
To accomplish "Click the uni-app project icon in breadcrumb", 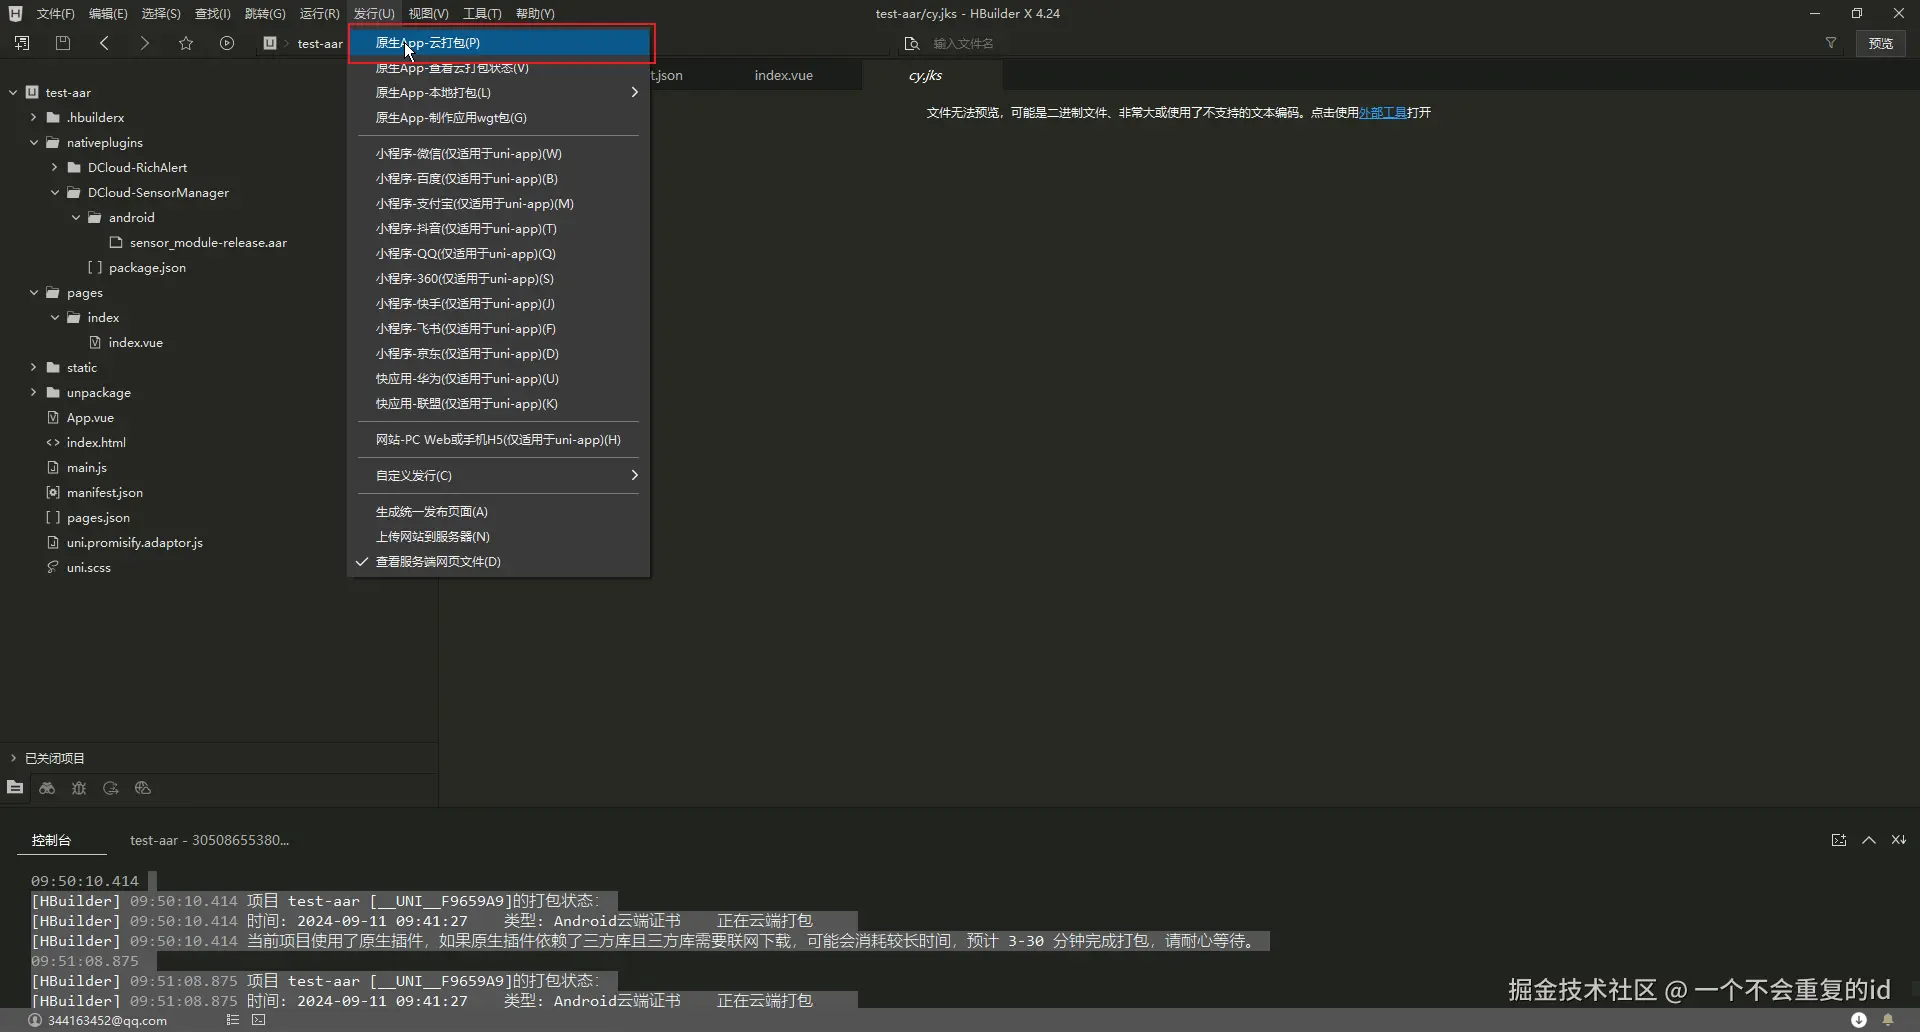I will click(270, 43).
